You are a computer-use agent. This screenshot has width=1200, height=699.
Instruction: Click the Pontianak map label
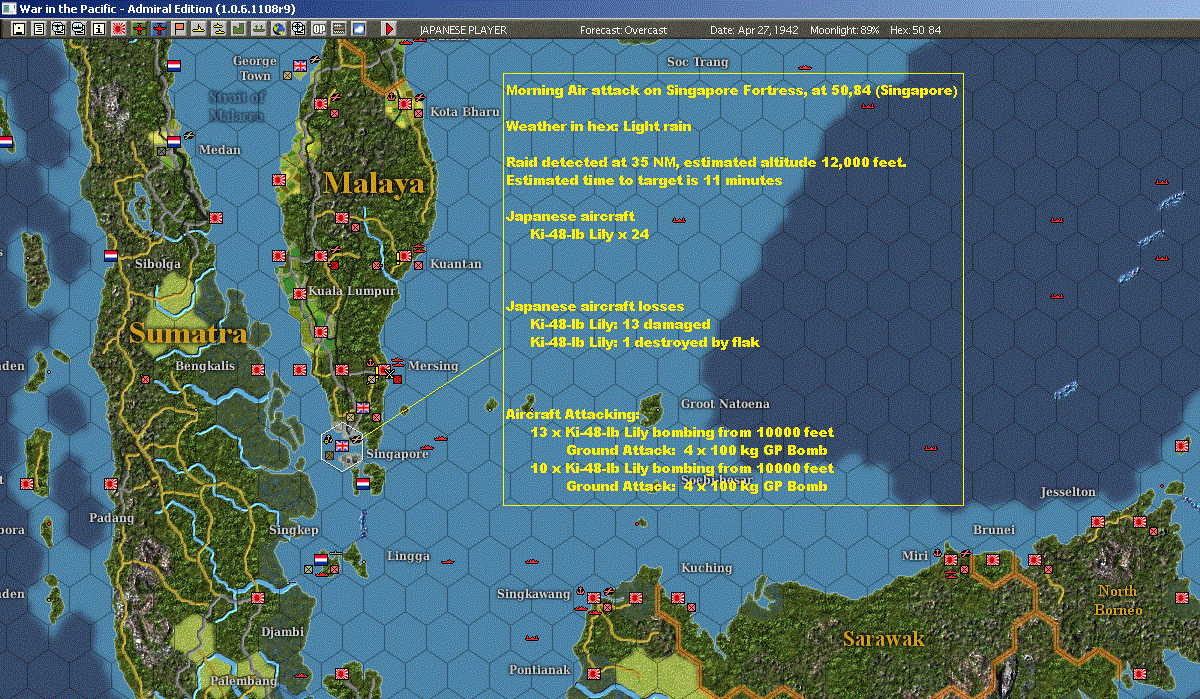(539, 669)
